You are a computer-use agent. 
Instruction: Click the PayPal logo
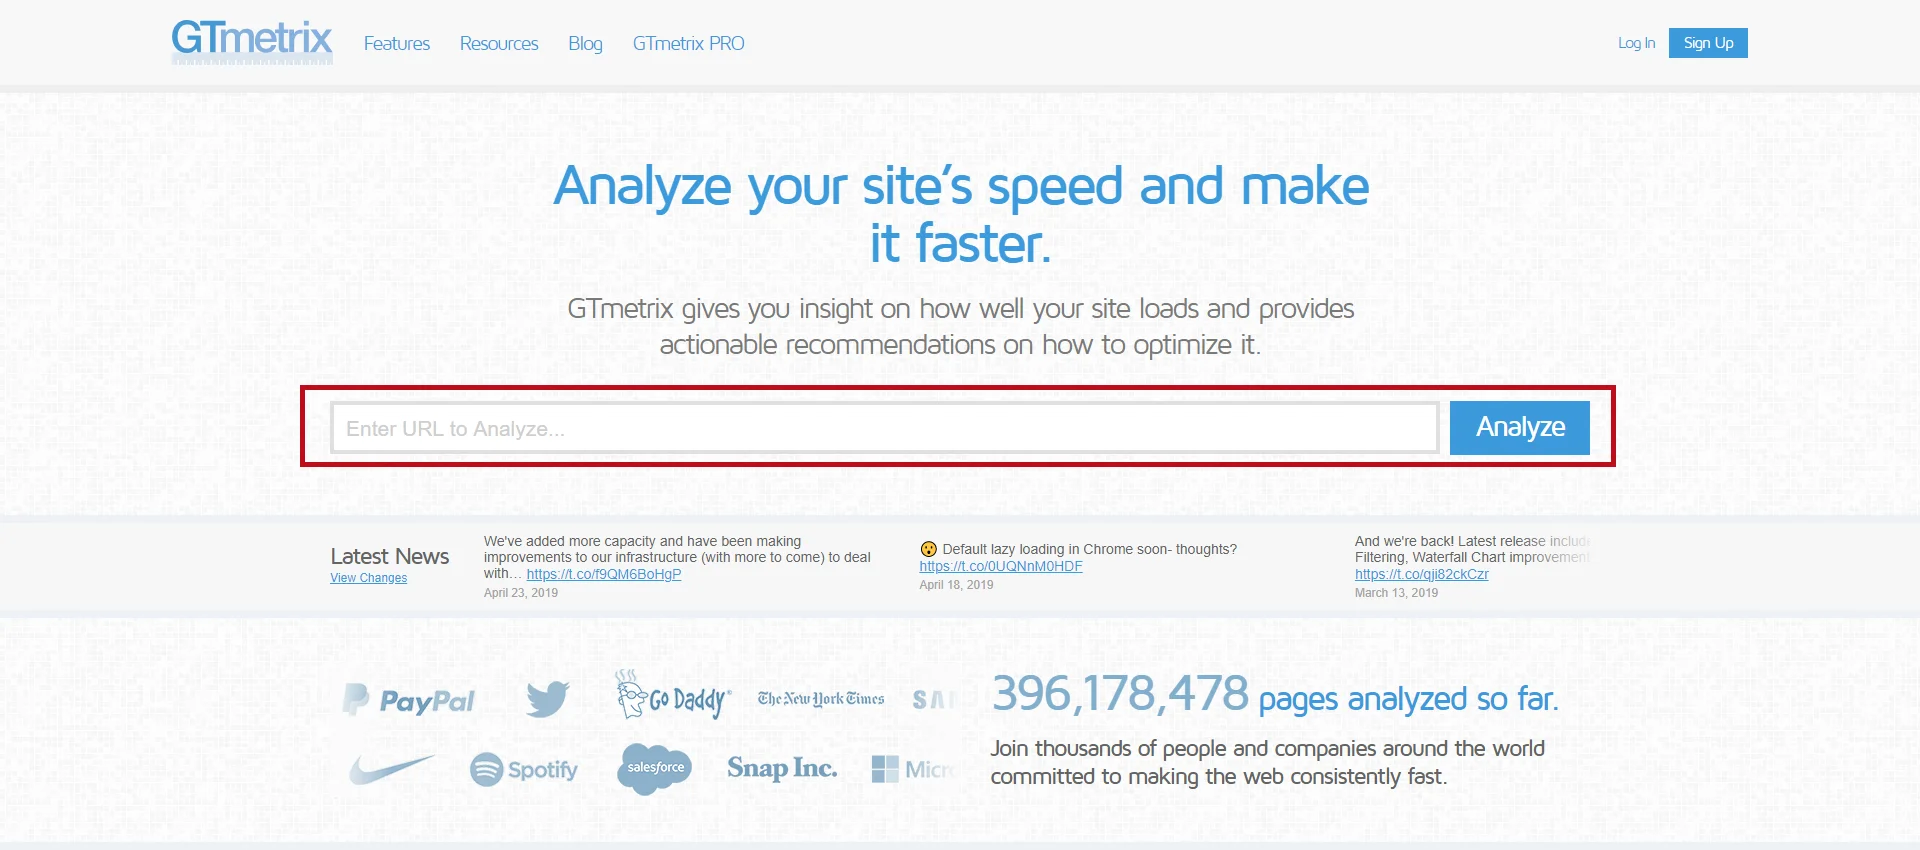pyautogui.click(x=409, y=700)
